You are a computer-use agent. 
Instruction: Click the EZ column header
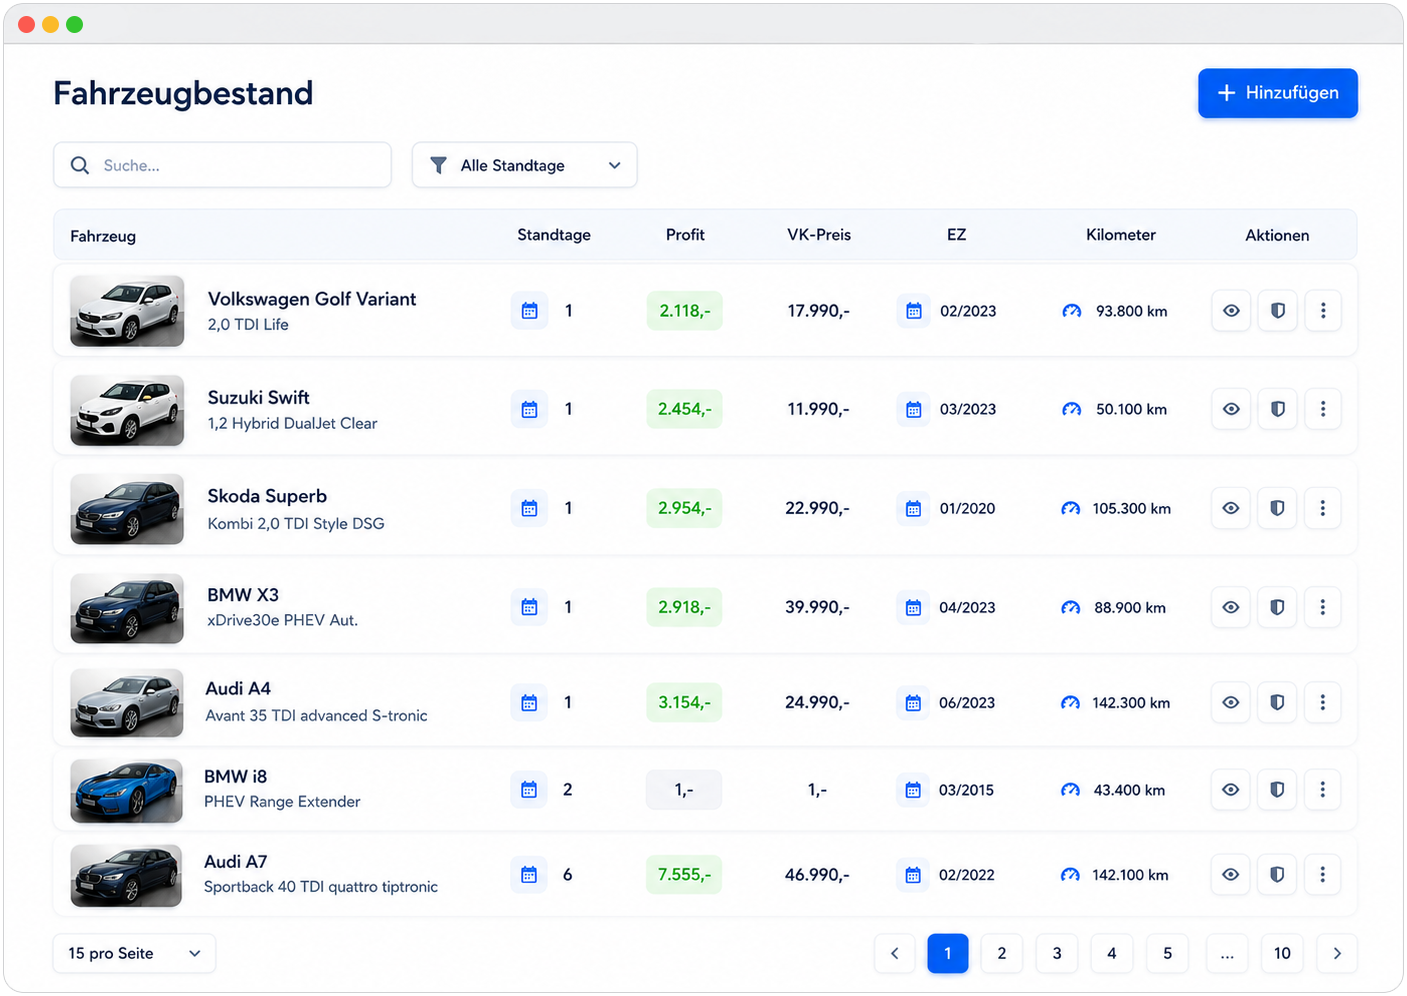coord(957,235)
